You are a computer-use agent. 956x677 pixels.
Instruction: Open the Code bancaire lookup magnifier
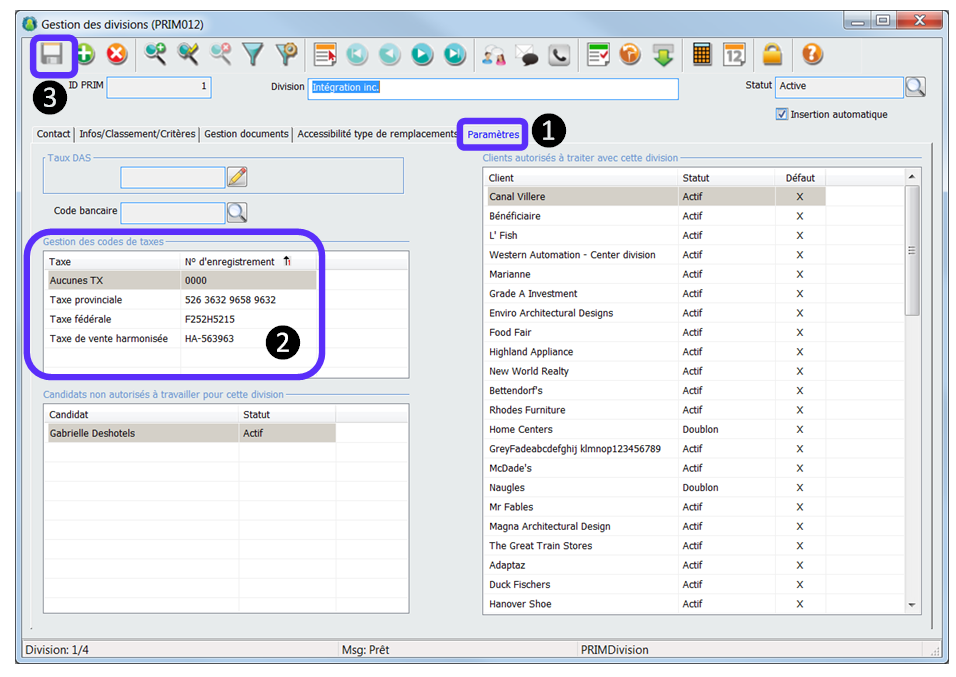pos(236,212)
